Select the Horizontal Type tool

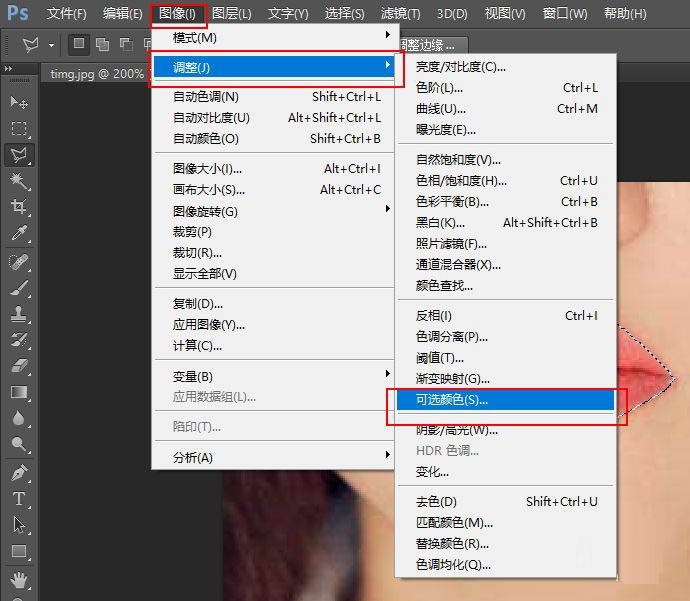[x=19, y=498]
